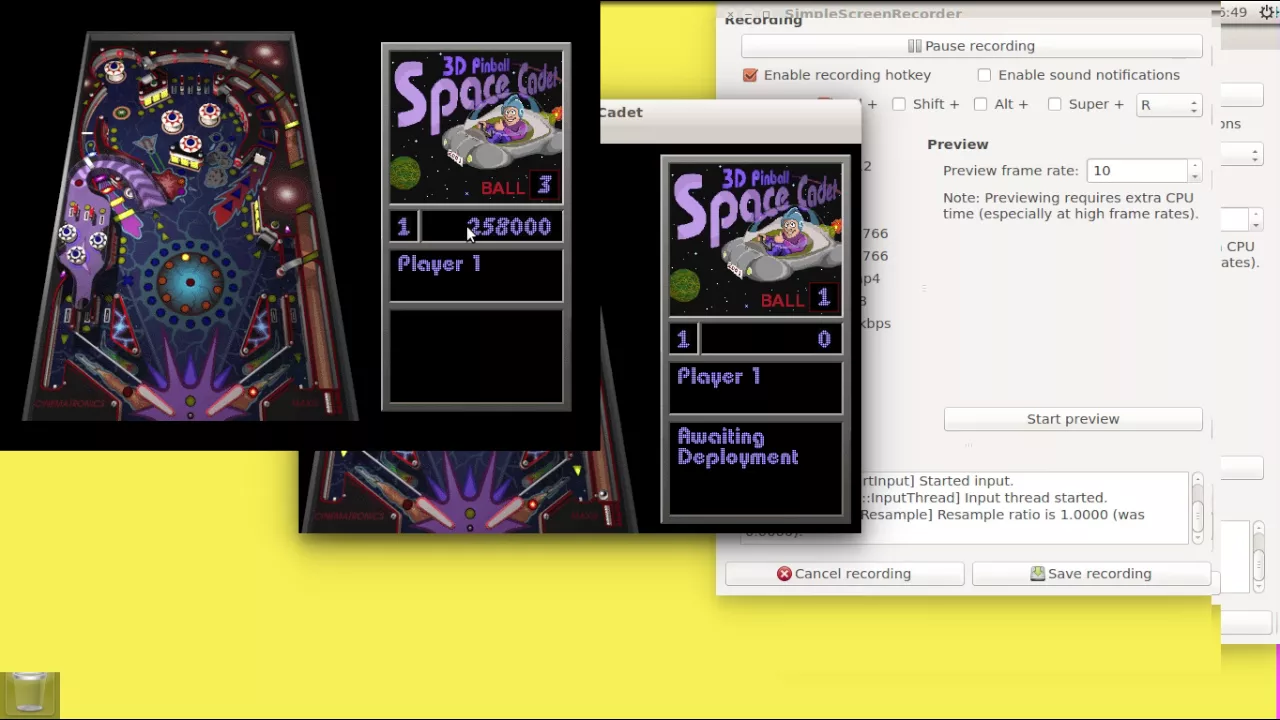Viewport: 1280px width, 720px height.
Task: Click the log scrollbar up arrow
Action: pos(1197,480)
